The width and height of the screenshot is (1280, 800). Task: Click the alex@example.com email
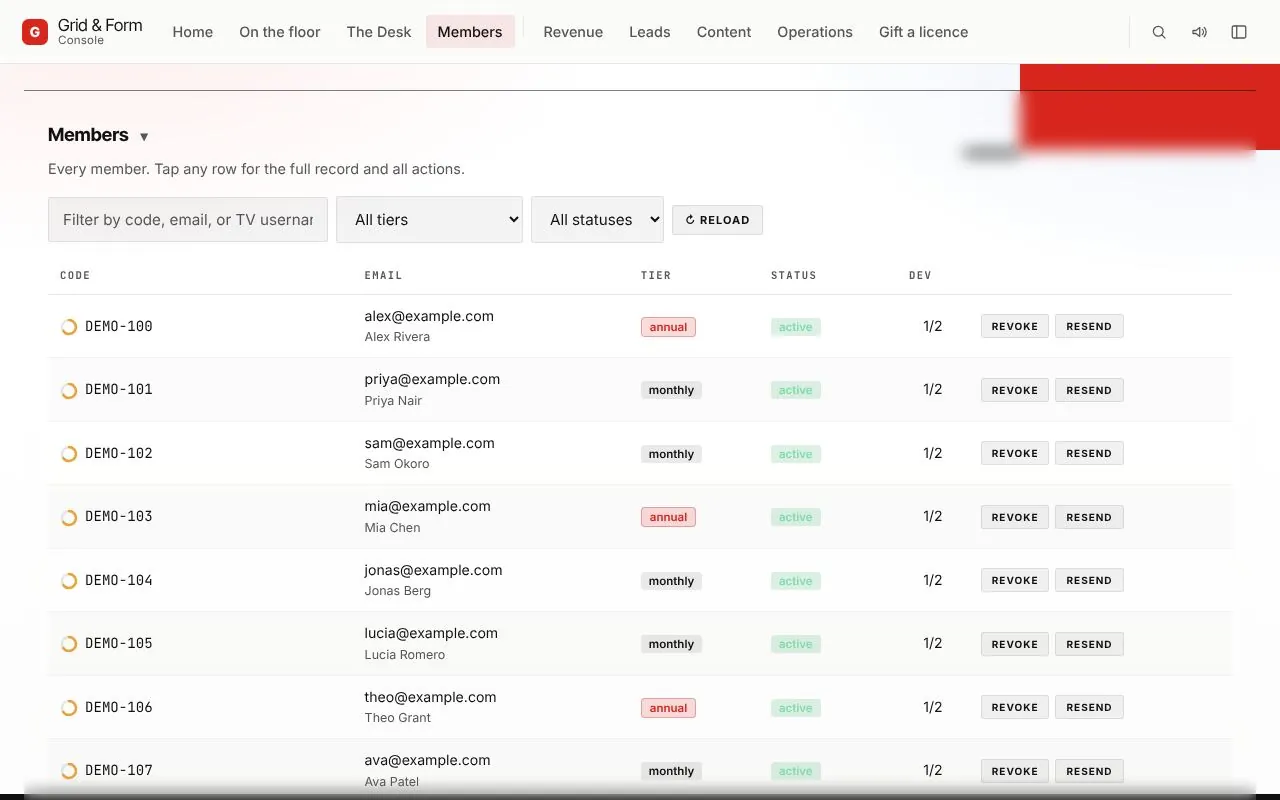429,316
